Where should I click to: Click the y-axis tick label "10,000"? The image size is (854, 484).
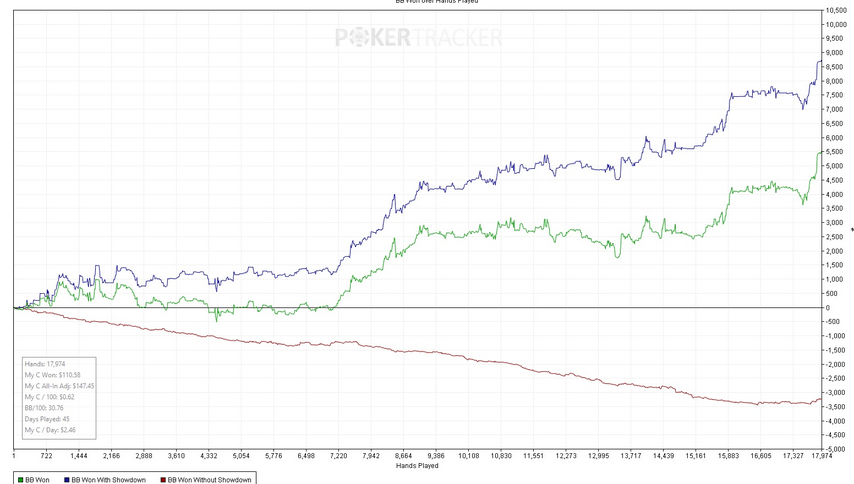[x=836, y=24]
